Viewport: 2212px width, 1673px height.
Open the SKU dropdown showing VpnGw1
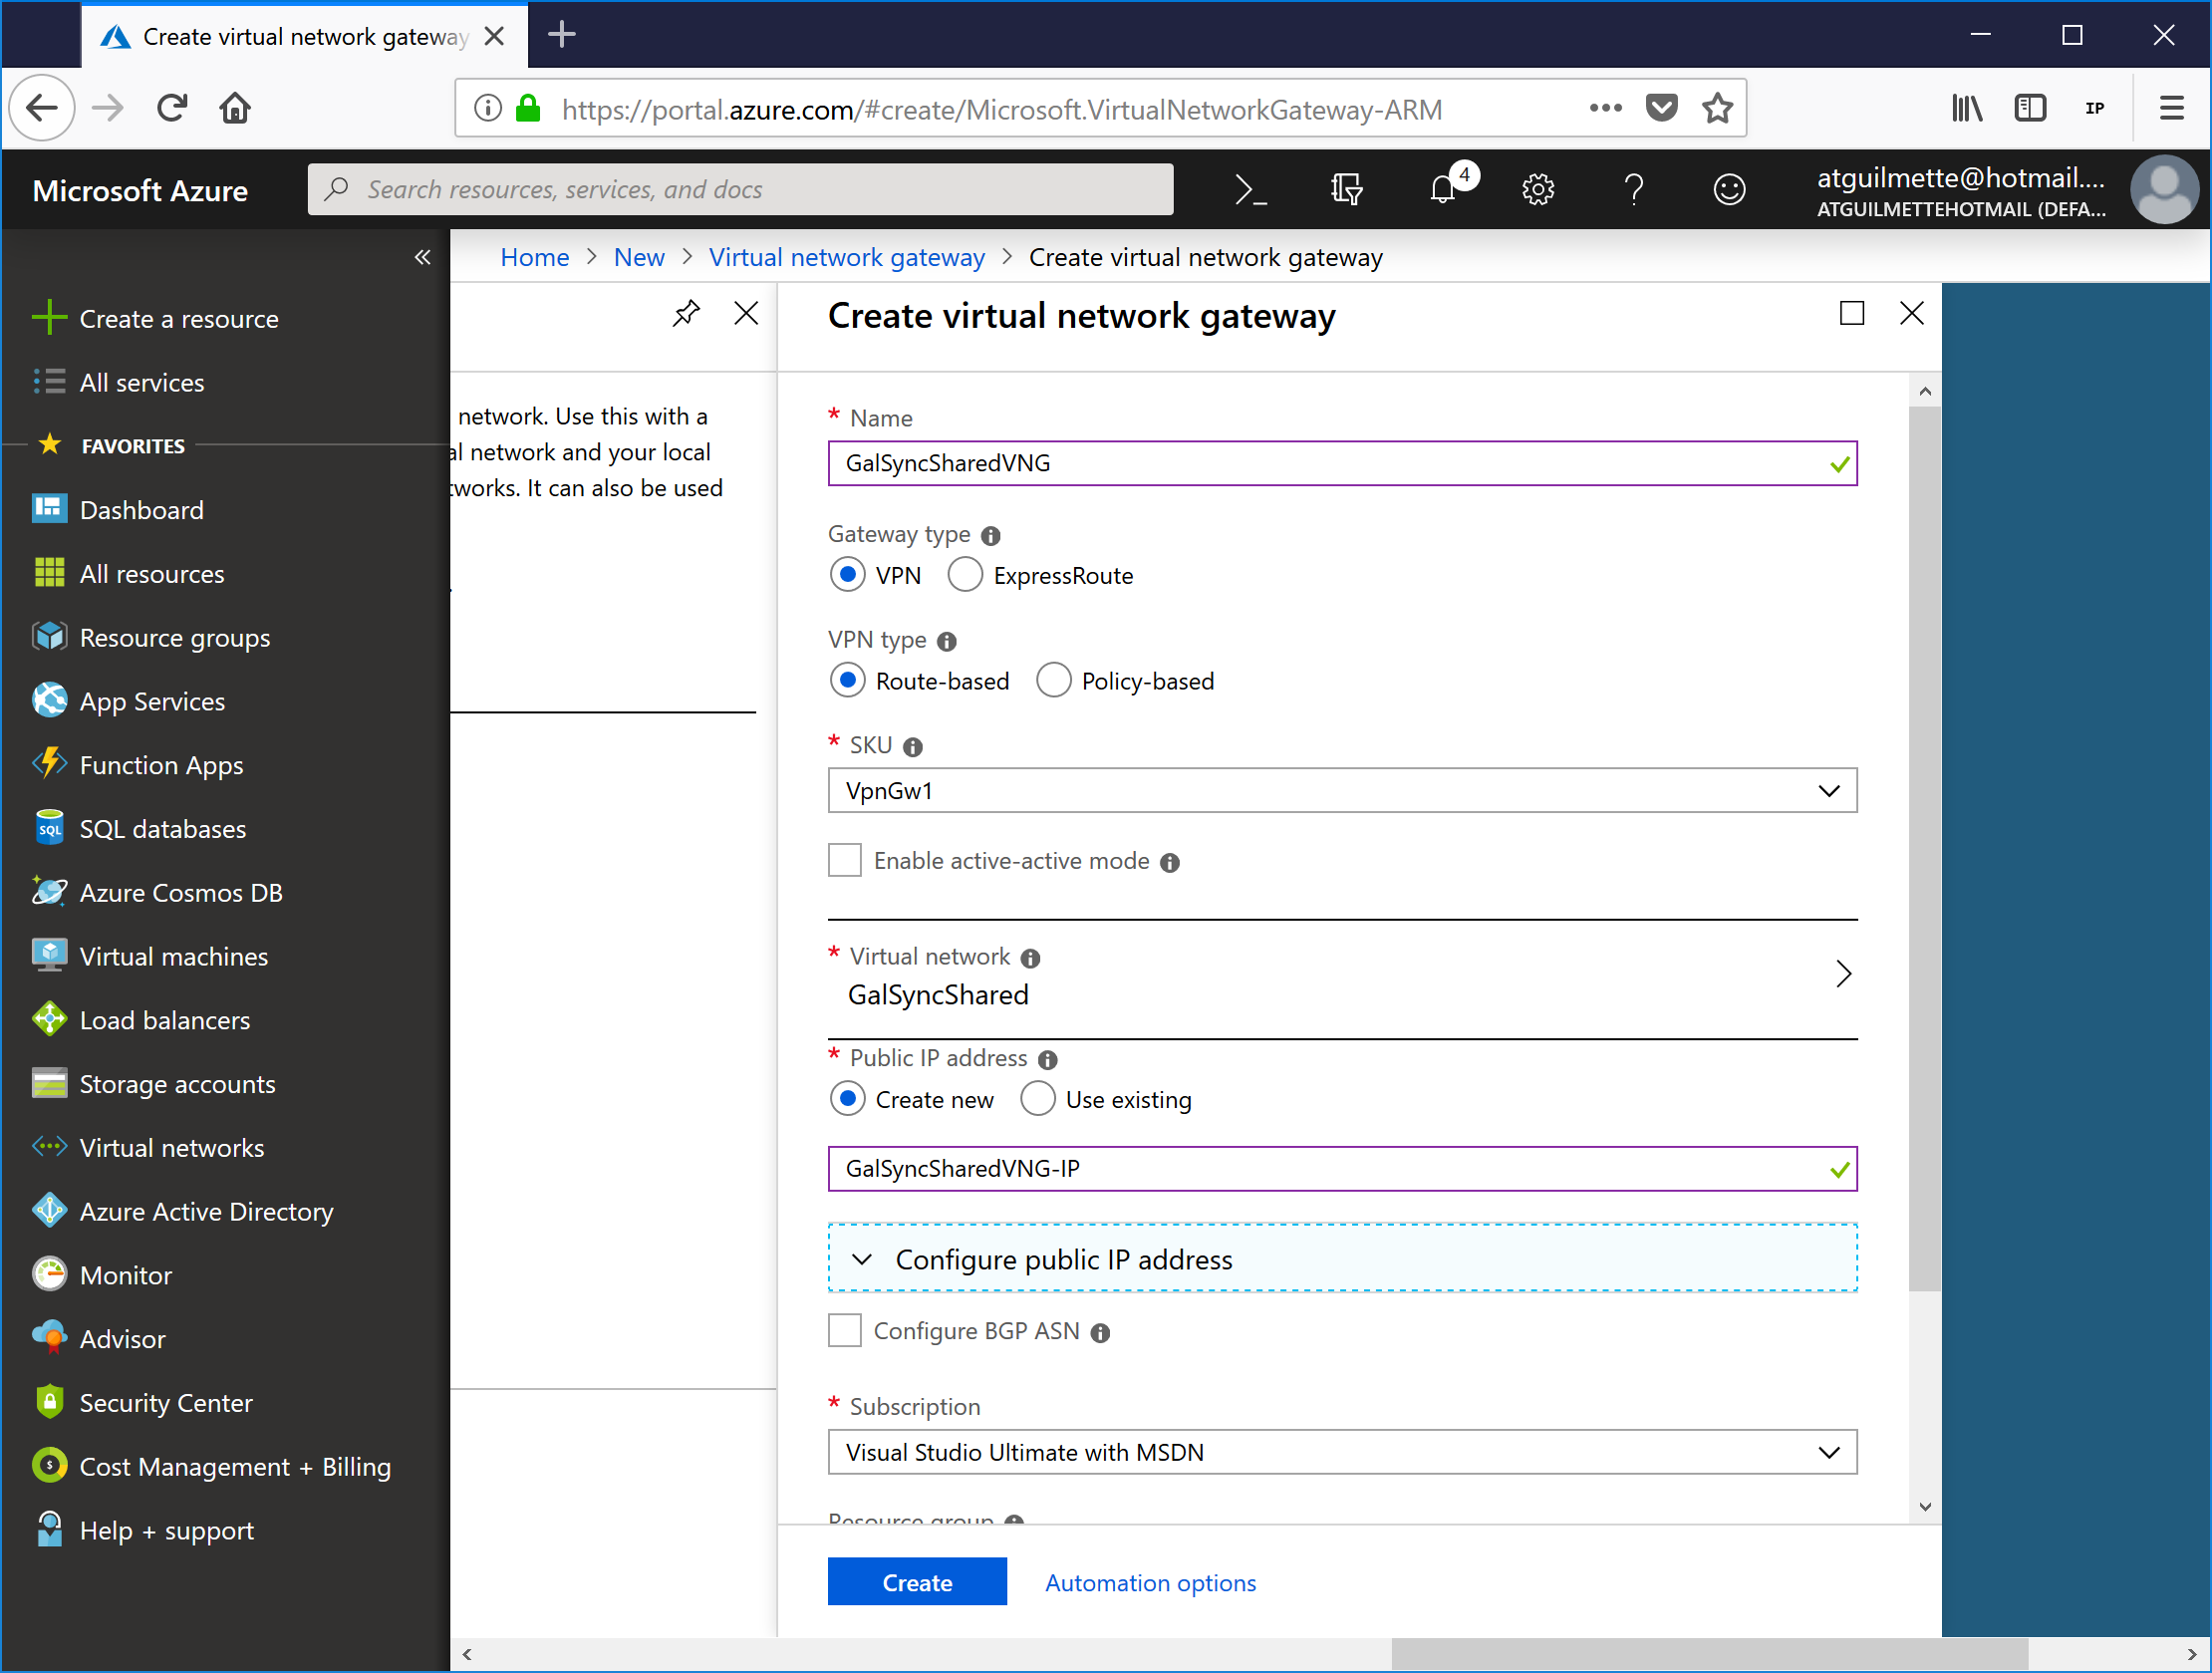pos(1341,791)
